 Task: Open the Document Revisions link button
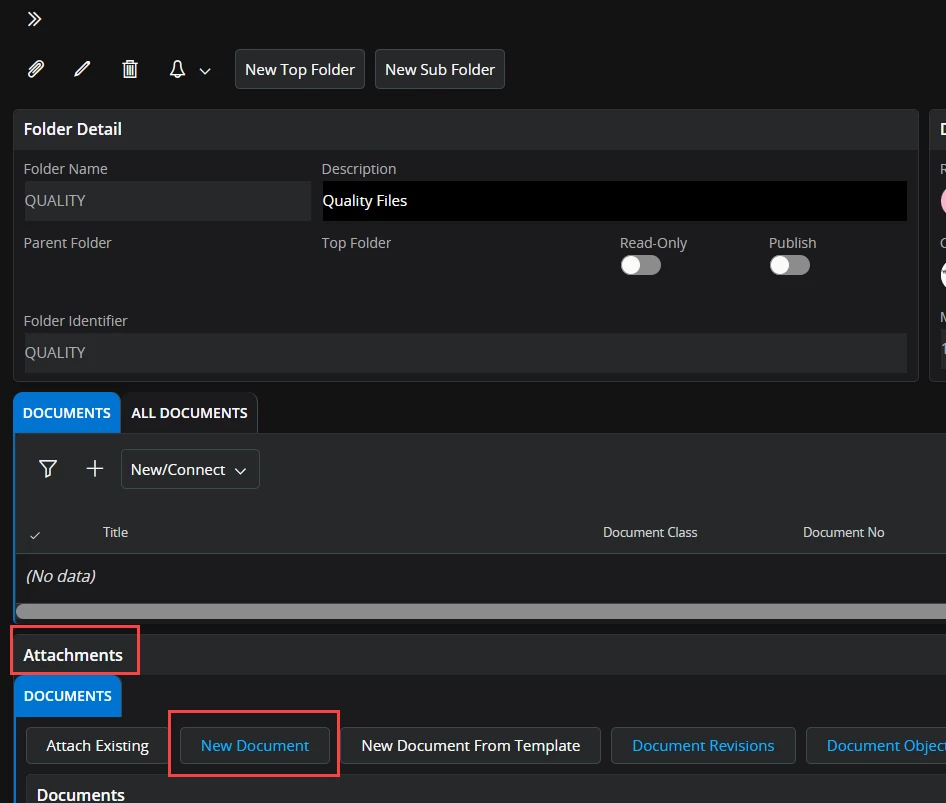pyautogui.click(x=703, y=745)
